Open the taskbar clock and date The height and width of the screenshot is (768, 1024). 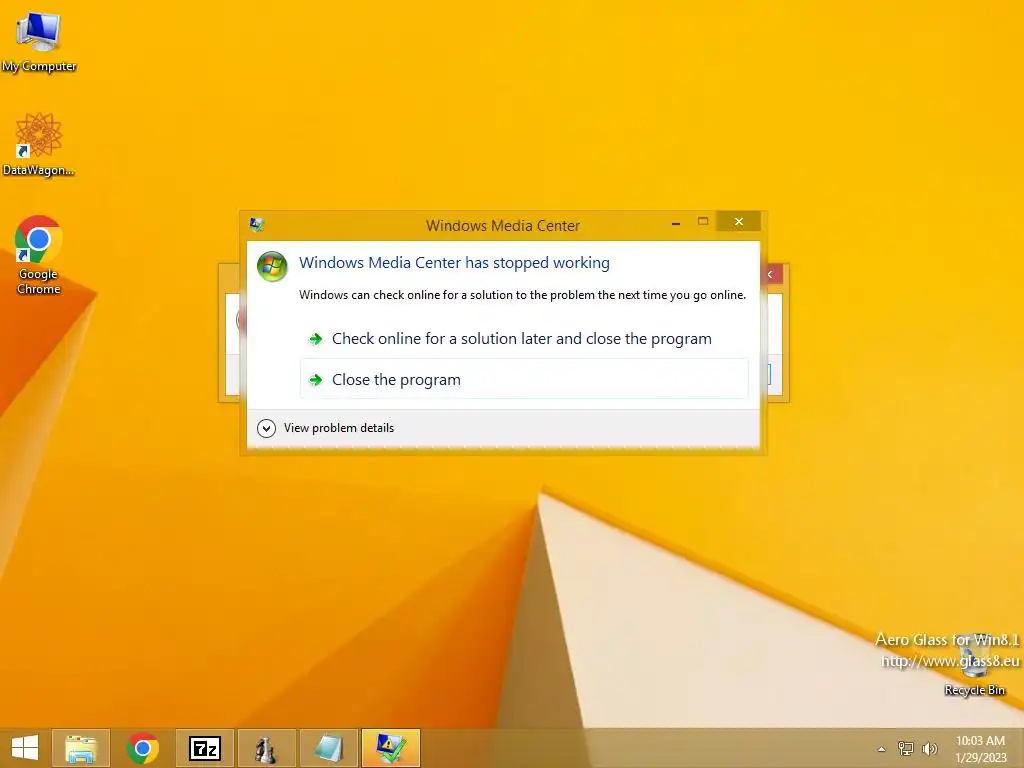pos(980,748)
